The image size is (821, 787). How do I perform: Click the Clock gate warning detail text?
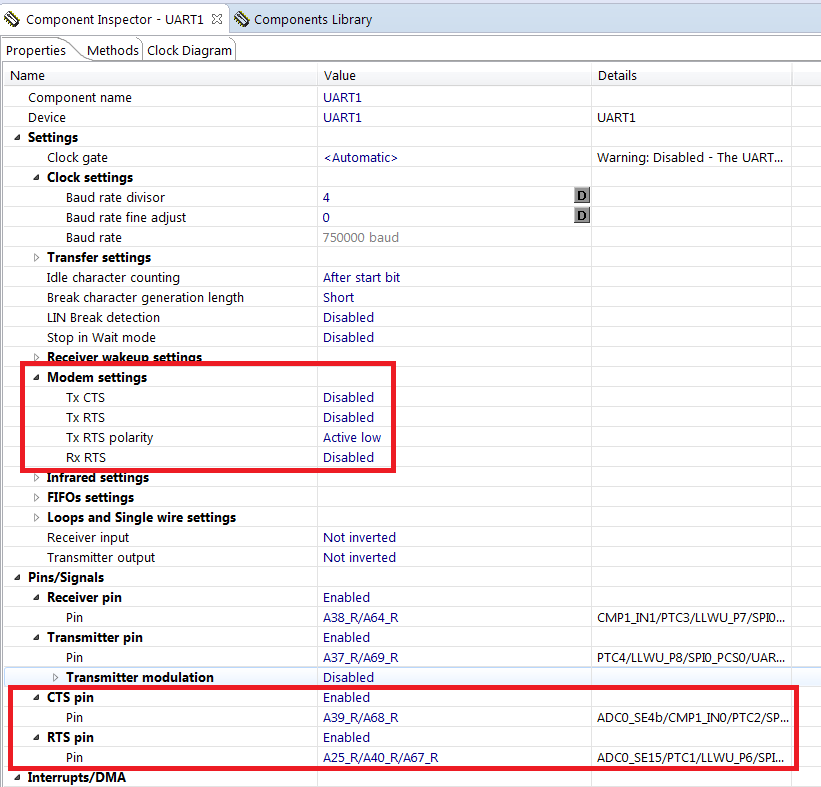click(690, 158)
